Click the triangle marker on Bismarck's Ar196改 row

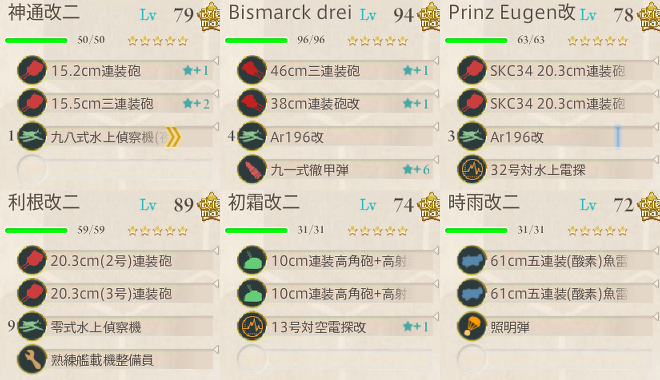coord(436,126)
